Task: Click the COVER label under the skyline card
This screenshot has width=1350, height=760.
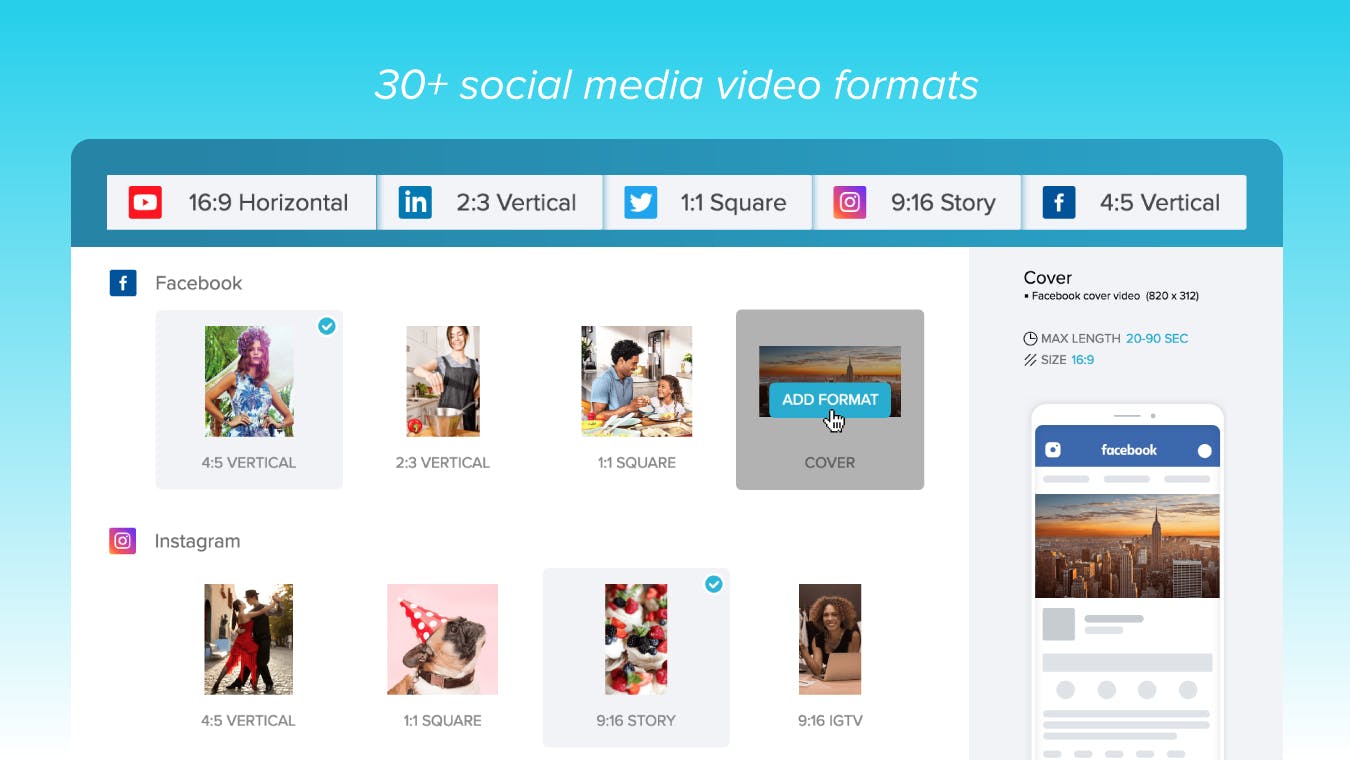Action: 830,463
